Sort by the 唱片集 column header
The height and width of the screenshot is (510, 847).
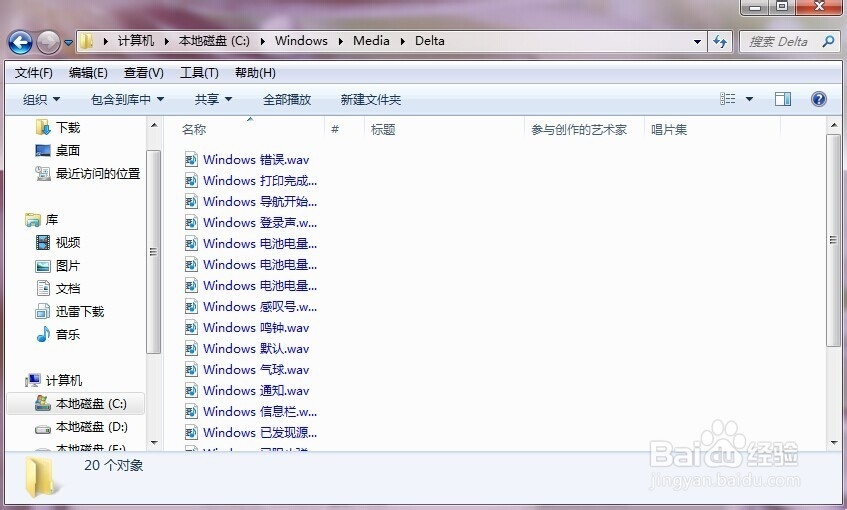(669, 130)
